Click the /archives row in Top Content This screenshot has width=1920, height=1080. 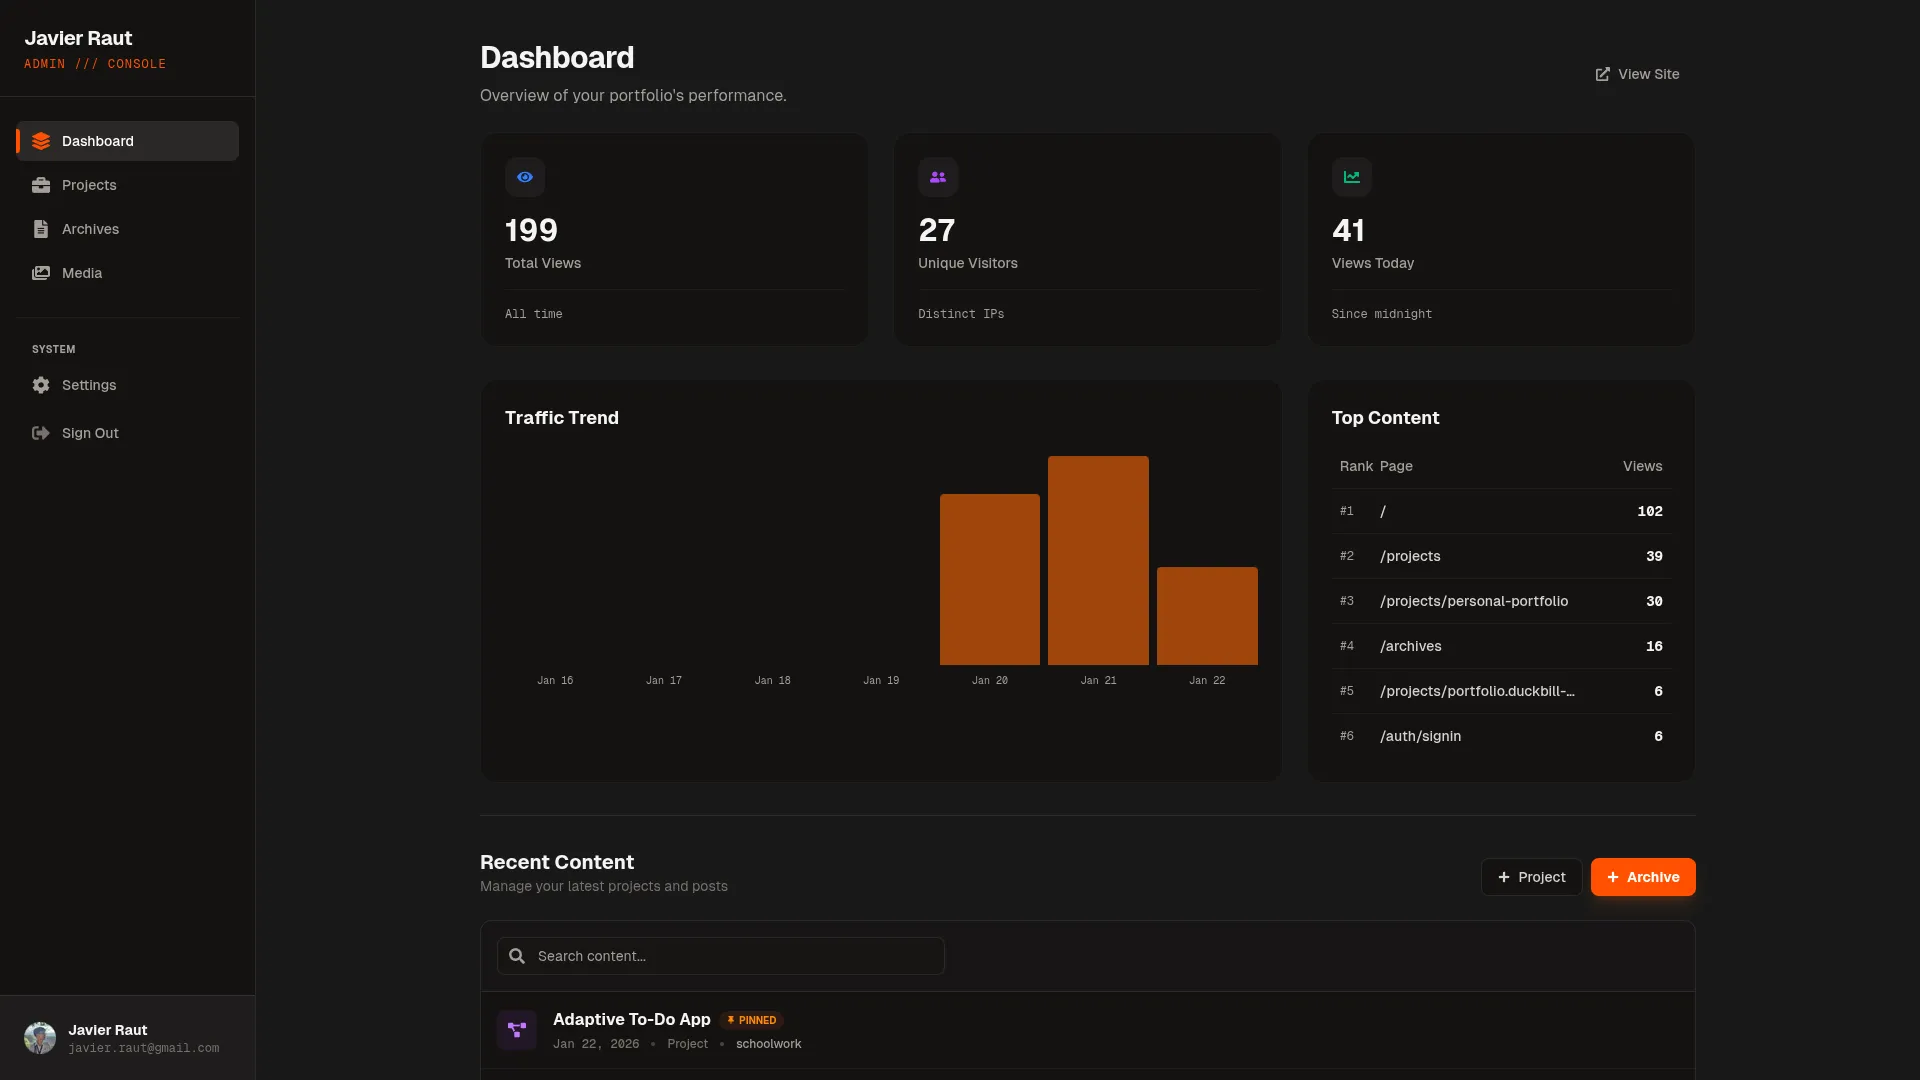click(1411, 646)
